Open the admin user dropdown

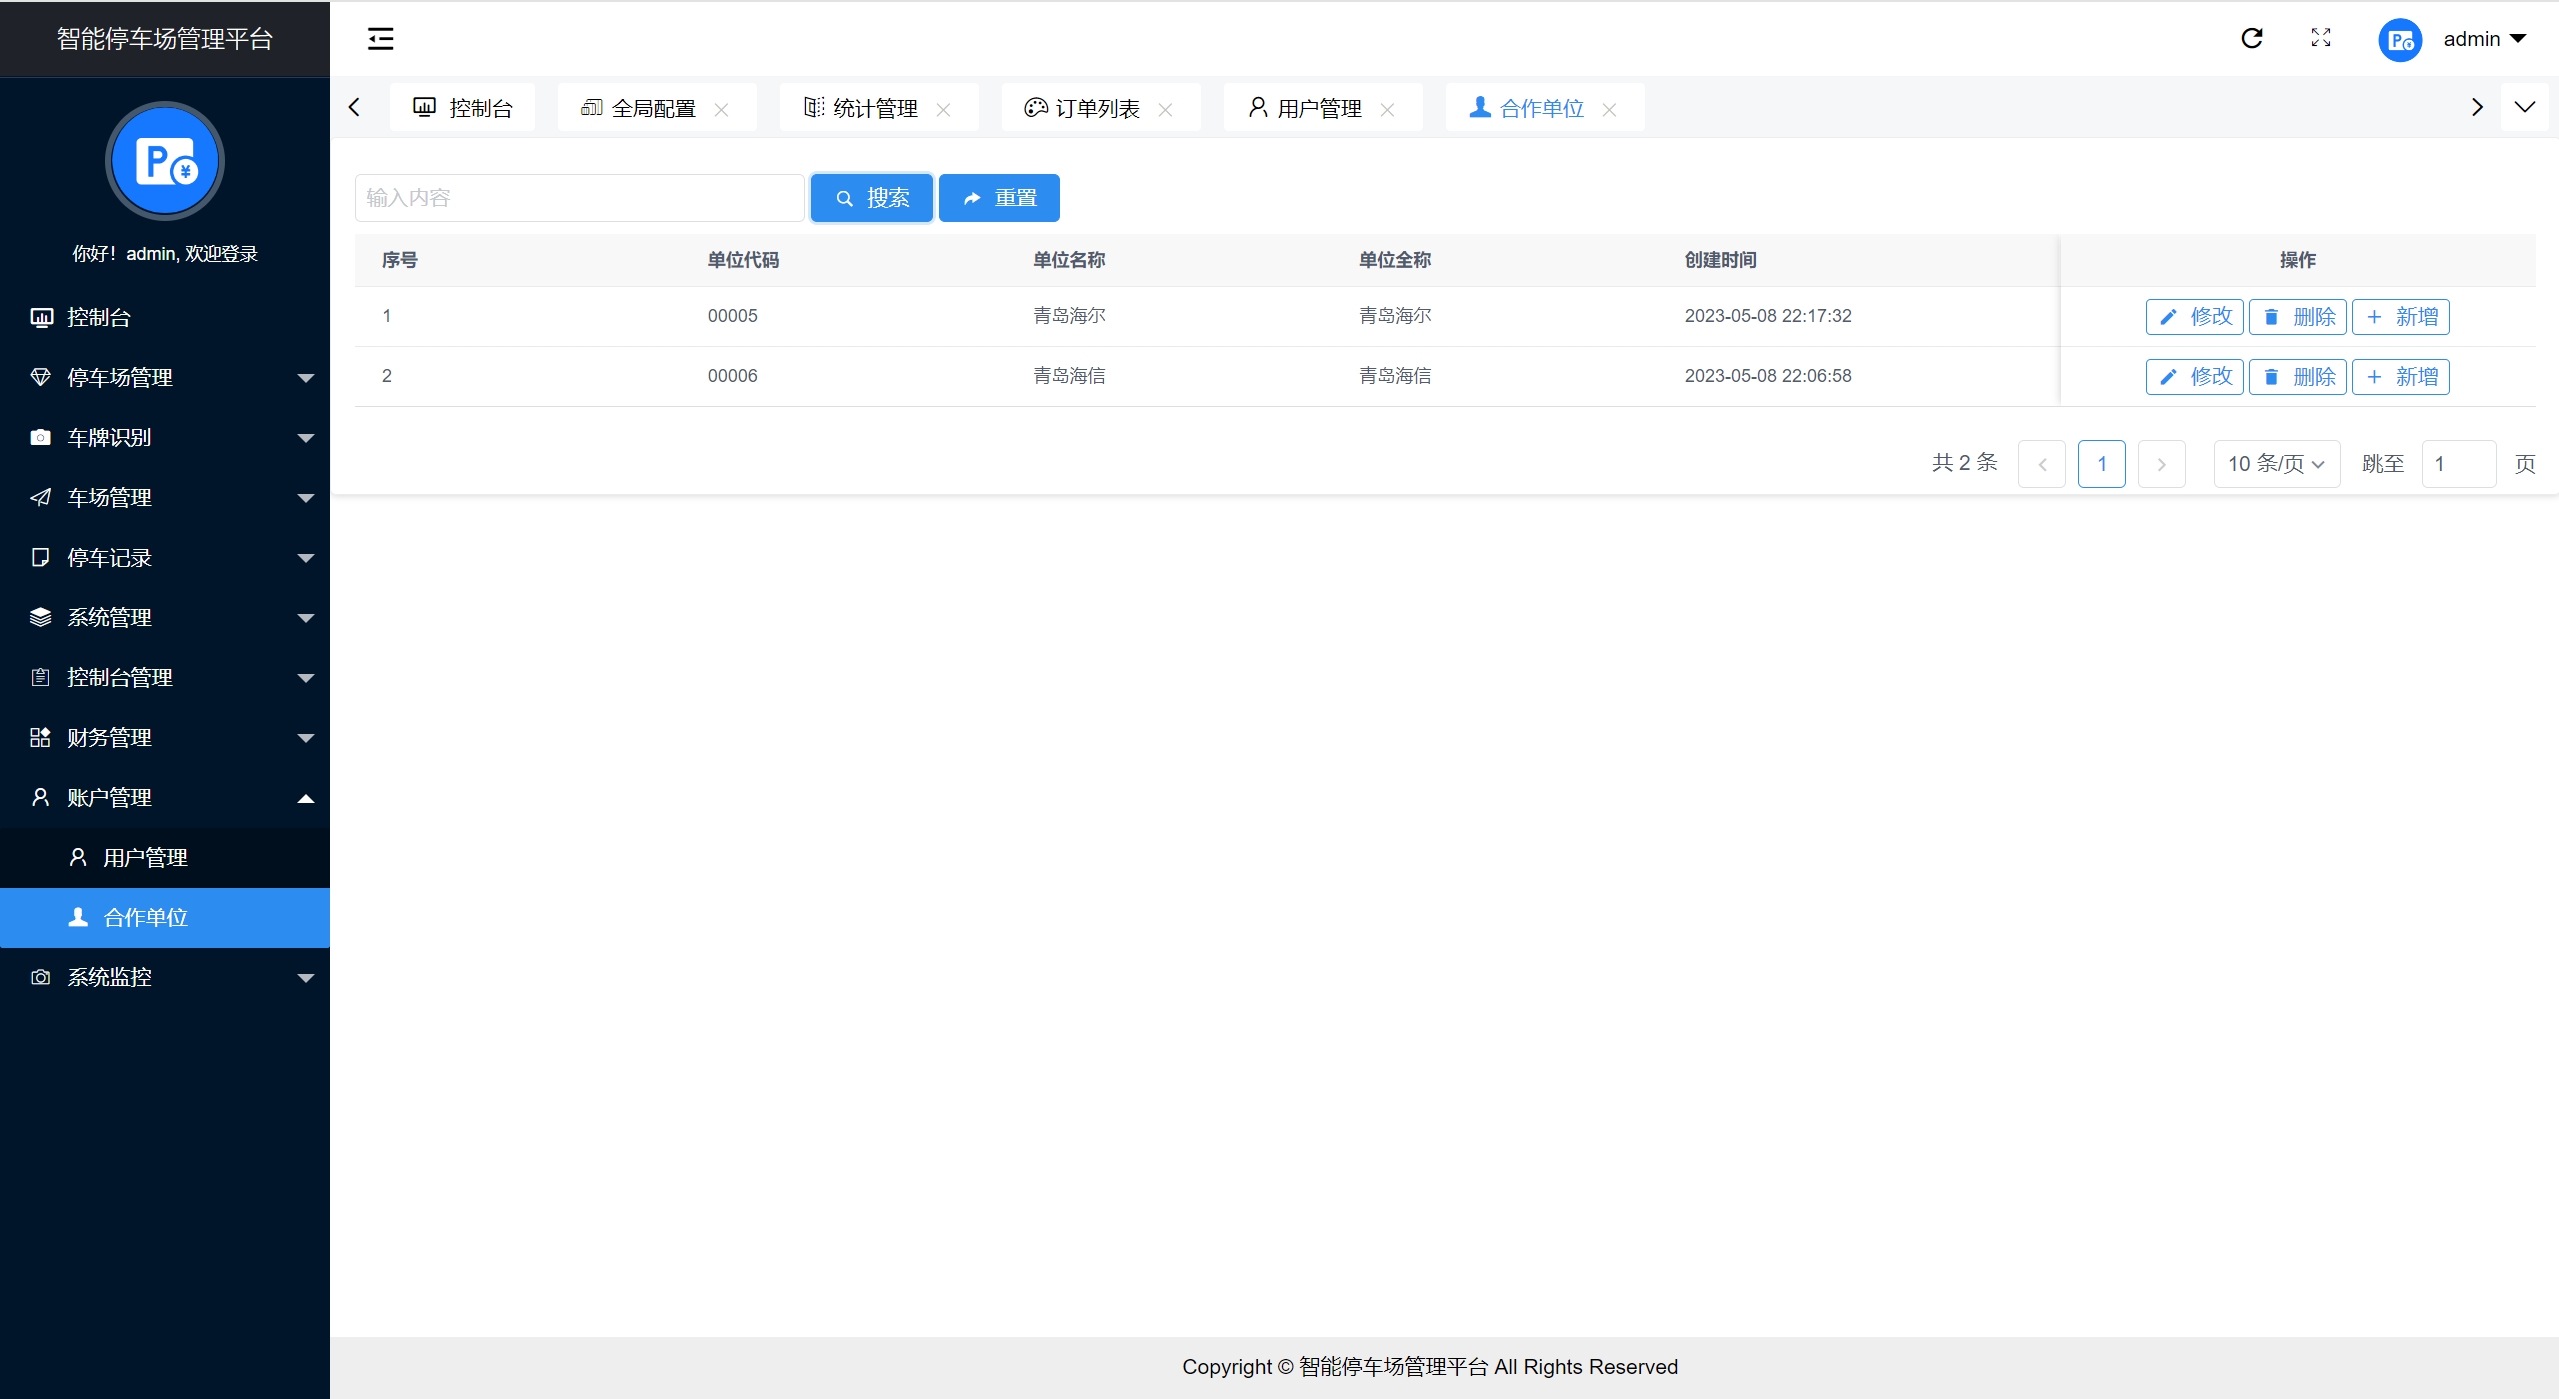(2484, 39)
